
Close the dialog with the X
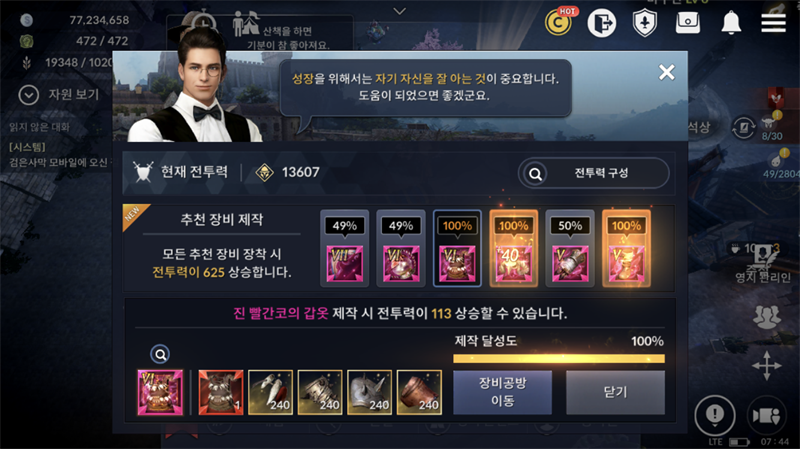pos(666,72)
